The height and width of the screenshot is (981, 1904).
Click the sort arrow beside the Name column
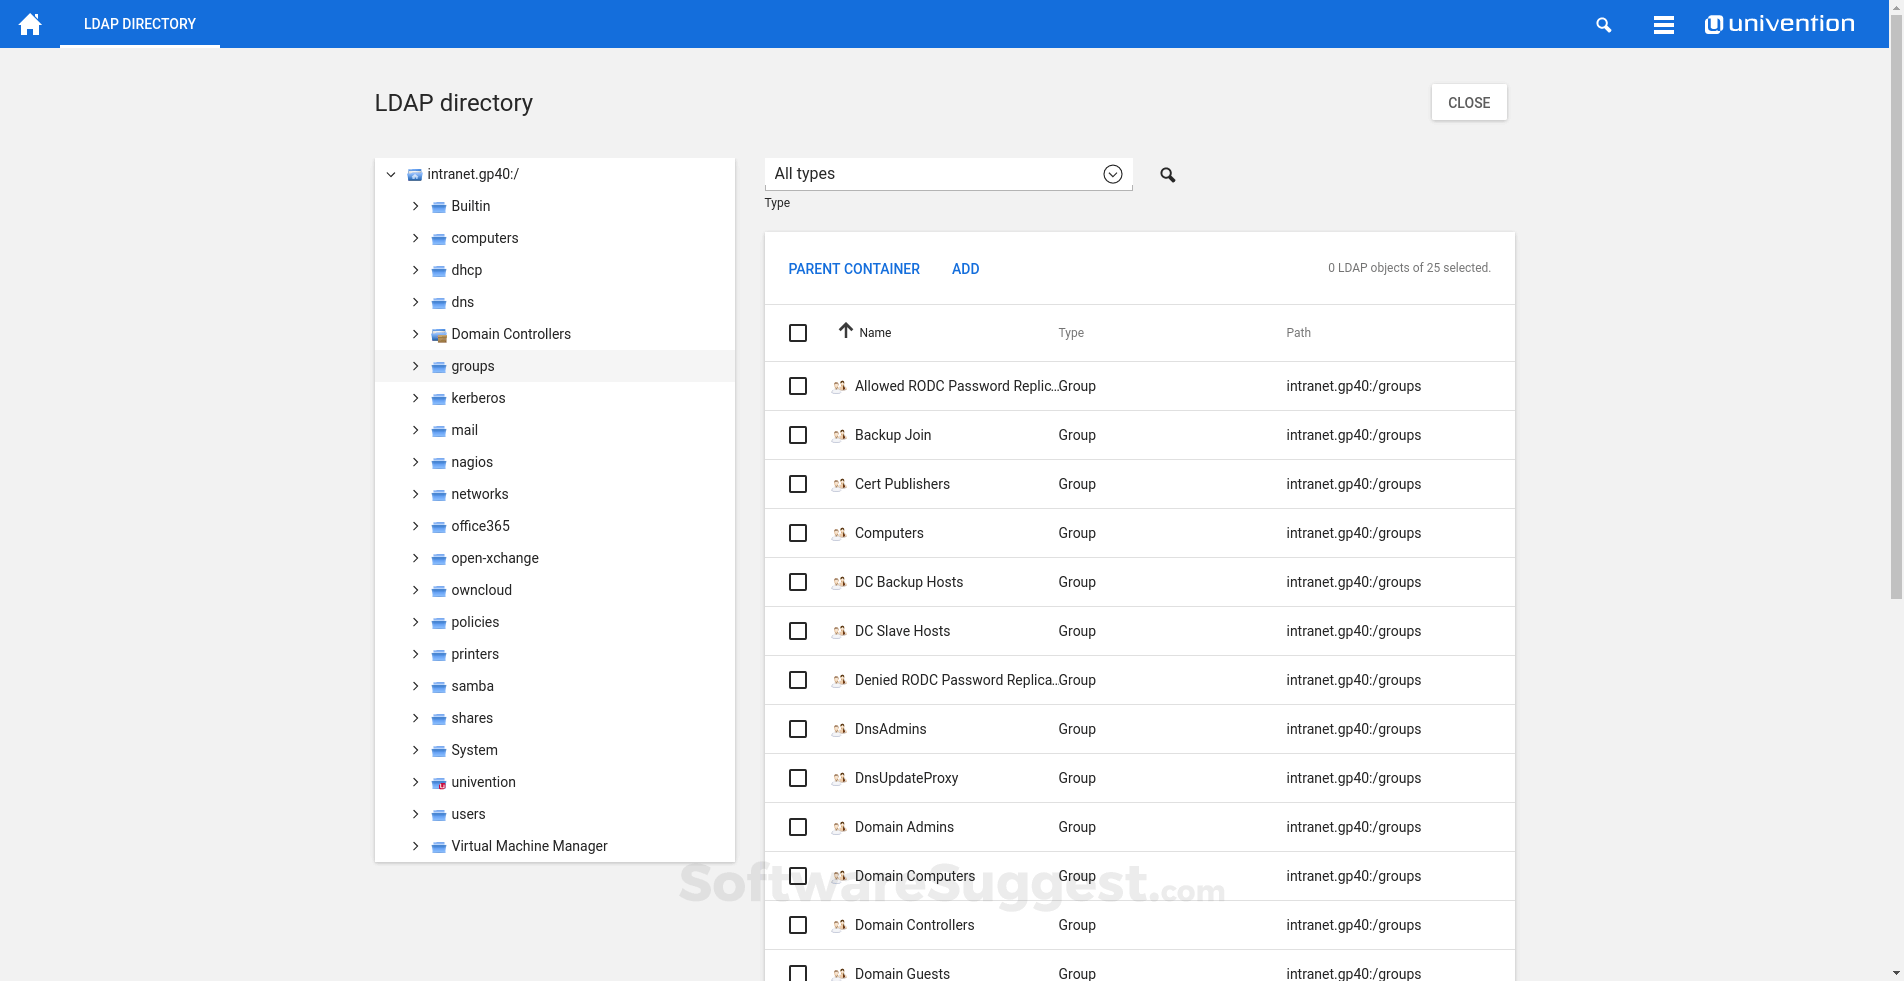(x=845, y=331)
